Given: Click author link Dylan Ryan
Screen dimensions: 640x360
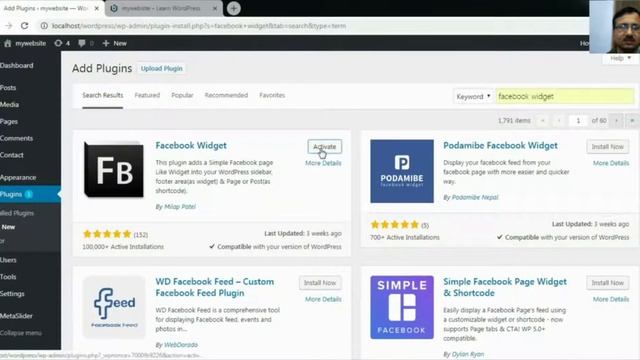Looking at the screenshot, I should click(468, 354).
